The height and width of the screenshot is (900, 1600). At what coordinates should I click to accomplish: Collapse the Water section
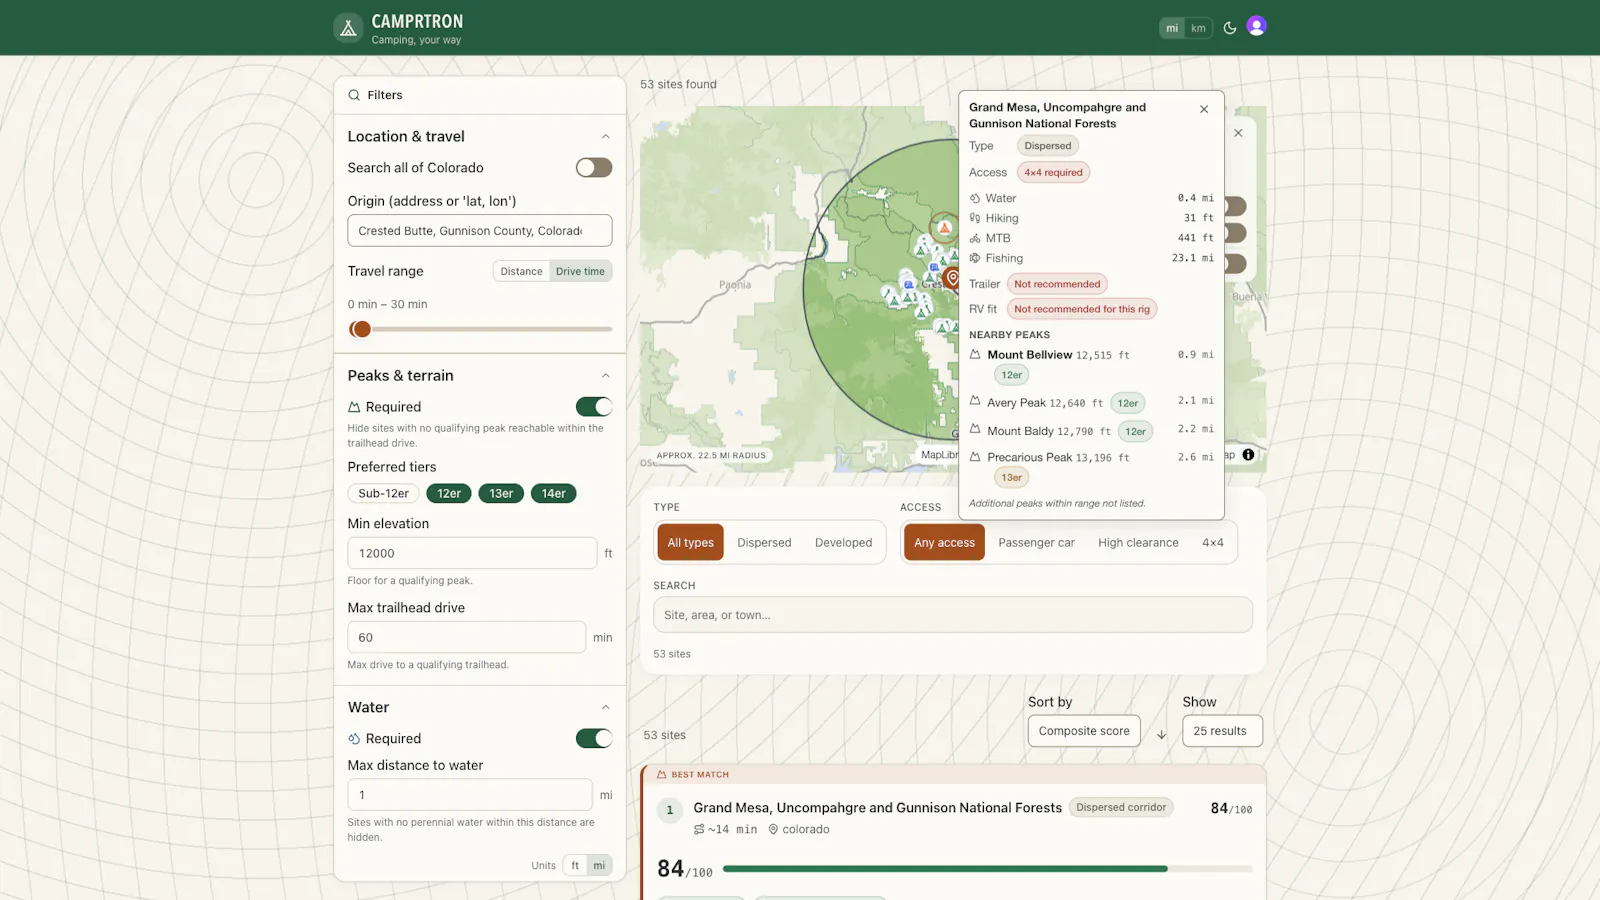tap(605, 708)
